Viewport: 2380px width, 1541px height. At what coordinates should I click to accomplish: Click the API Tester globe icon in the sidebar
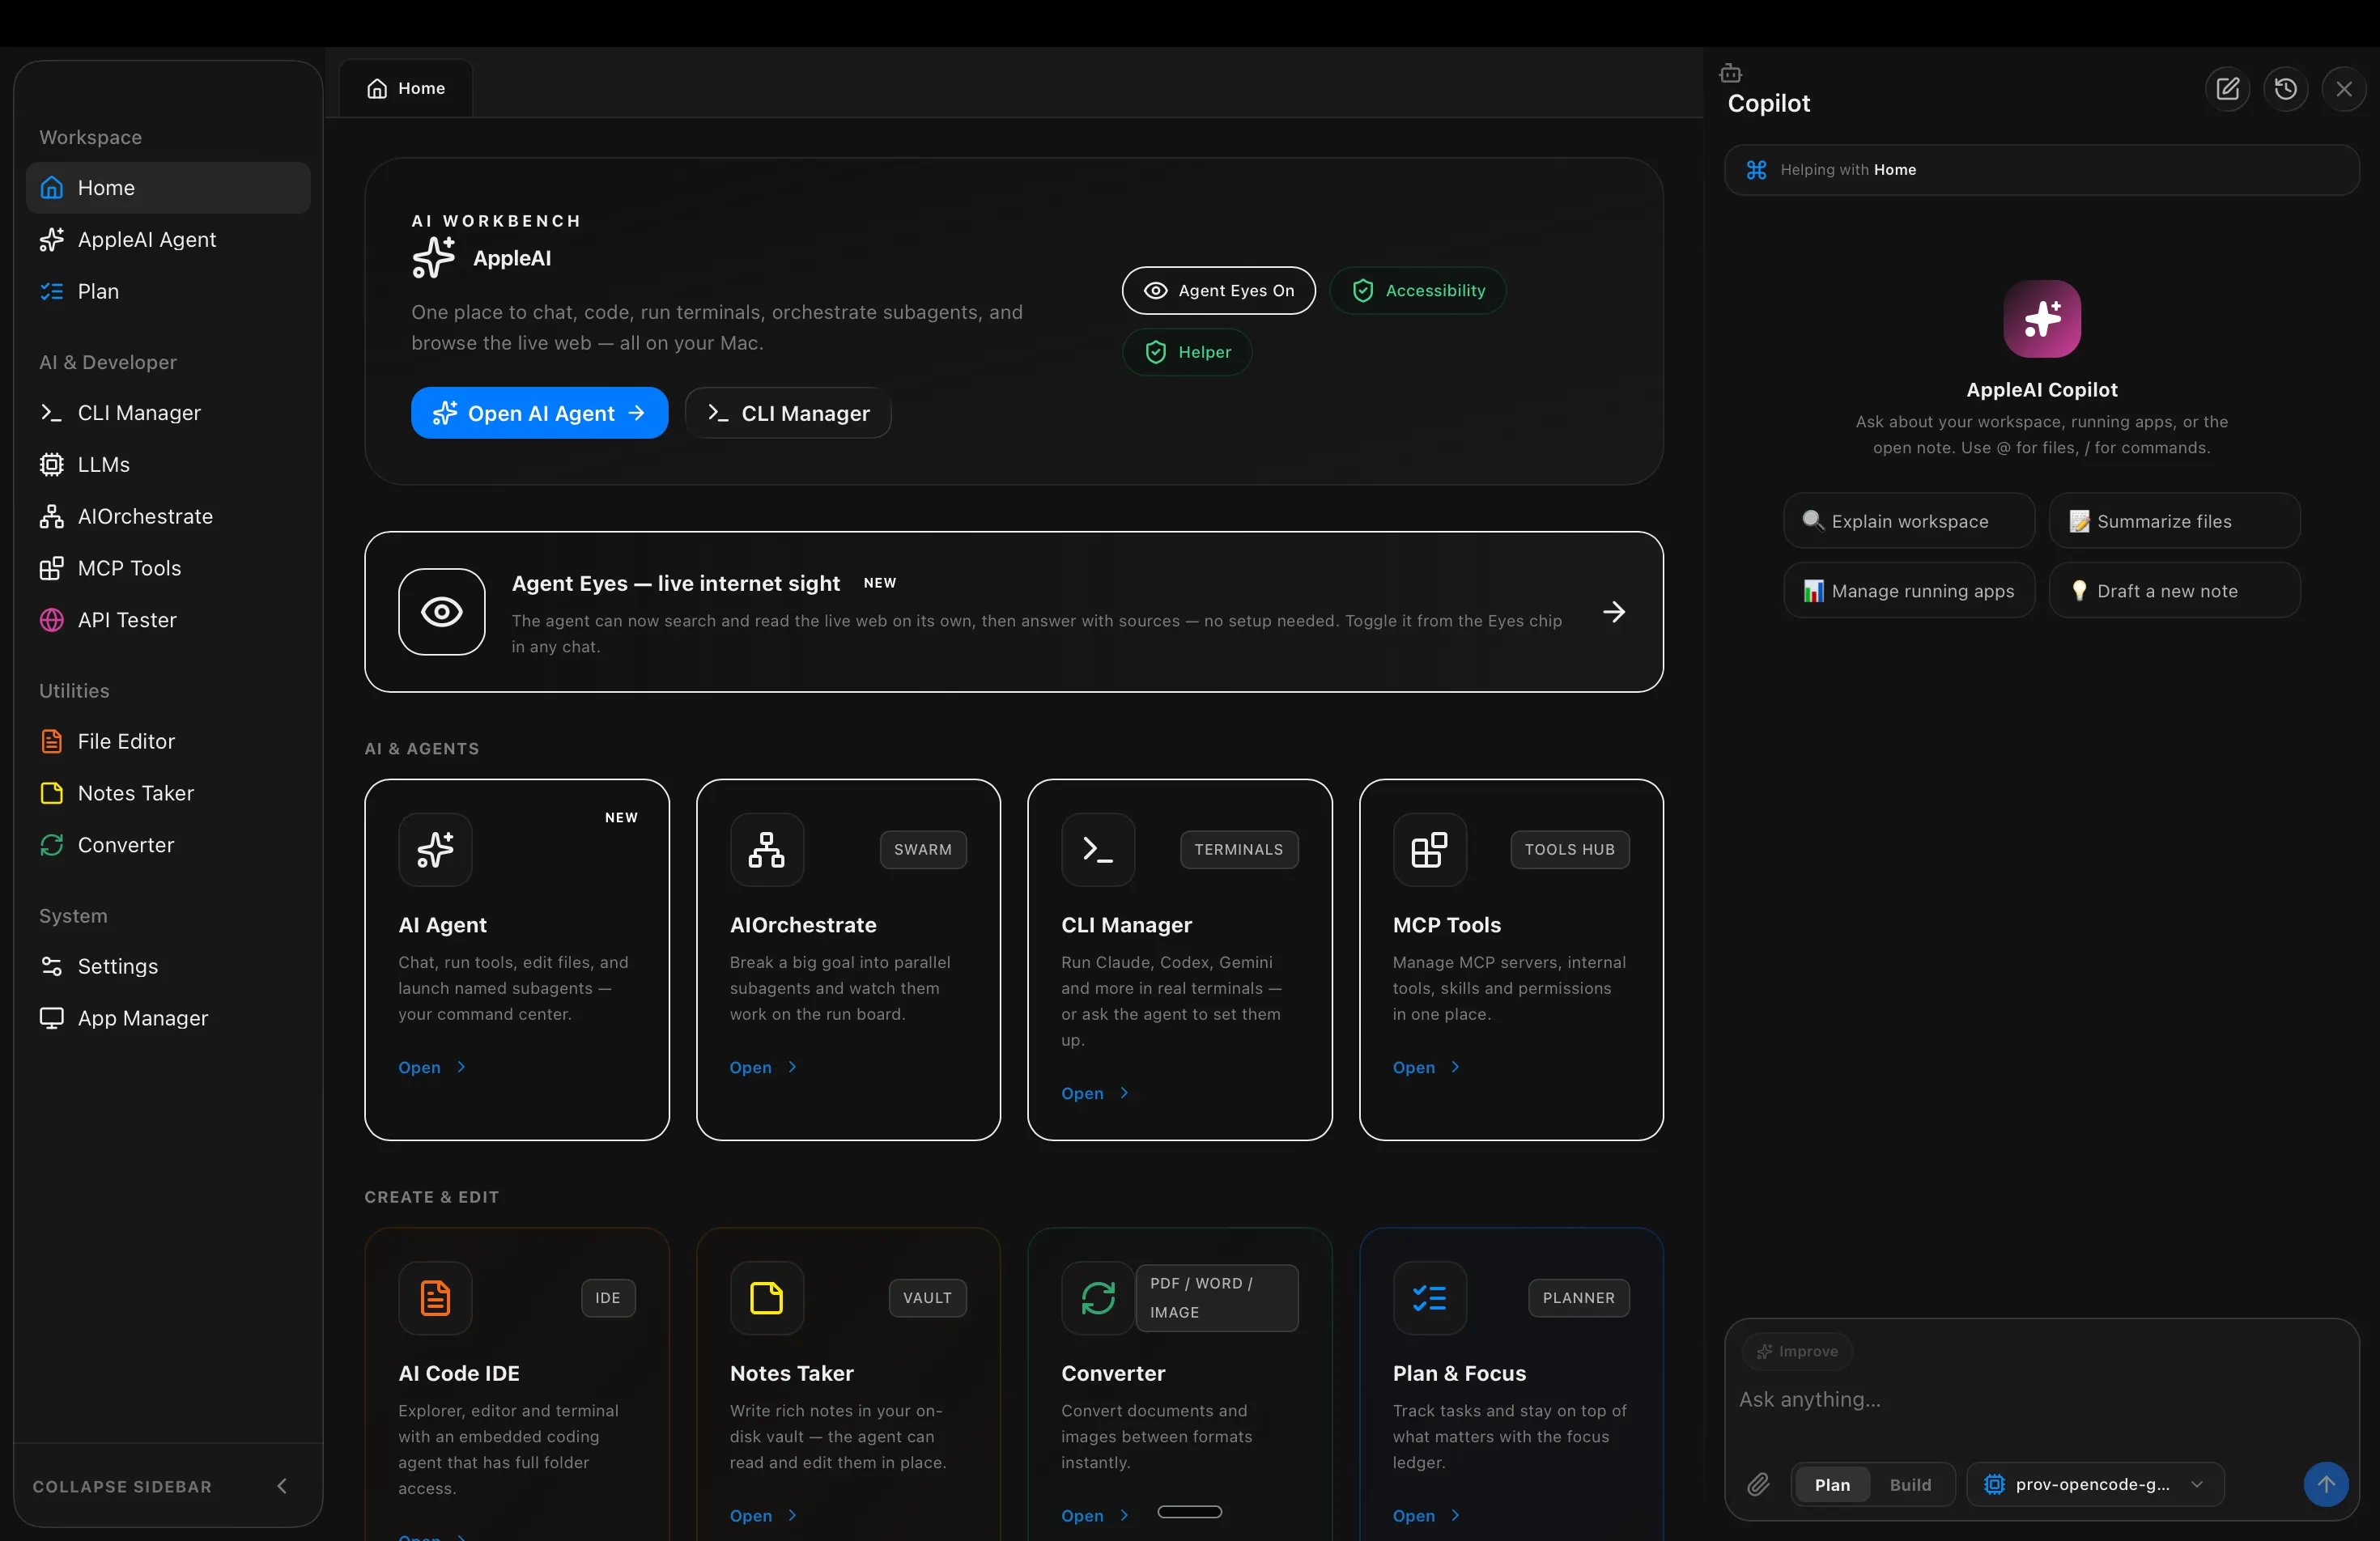[x=51, y=620]
